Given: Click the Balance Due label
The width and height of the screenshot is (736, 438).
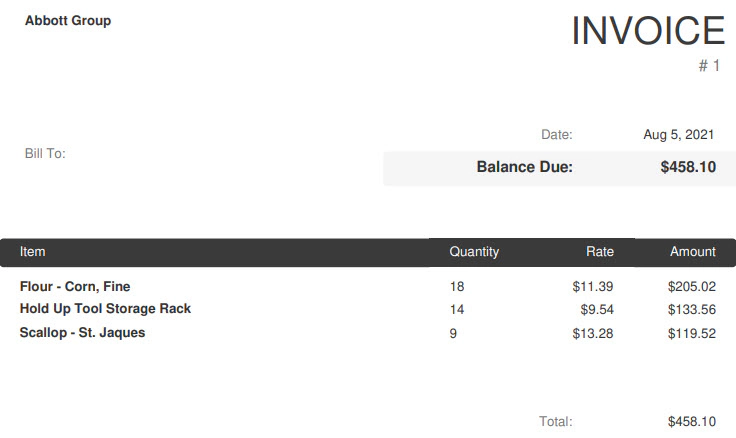Looking at the screenshot, I should click(x=525, y=167).
